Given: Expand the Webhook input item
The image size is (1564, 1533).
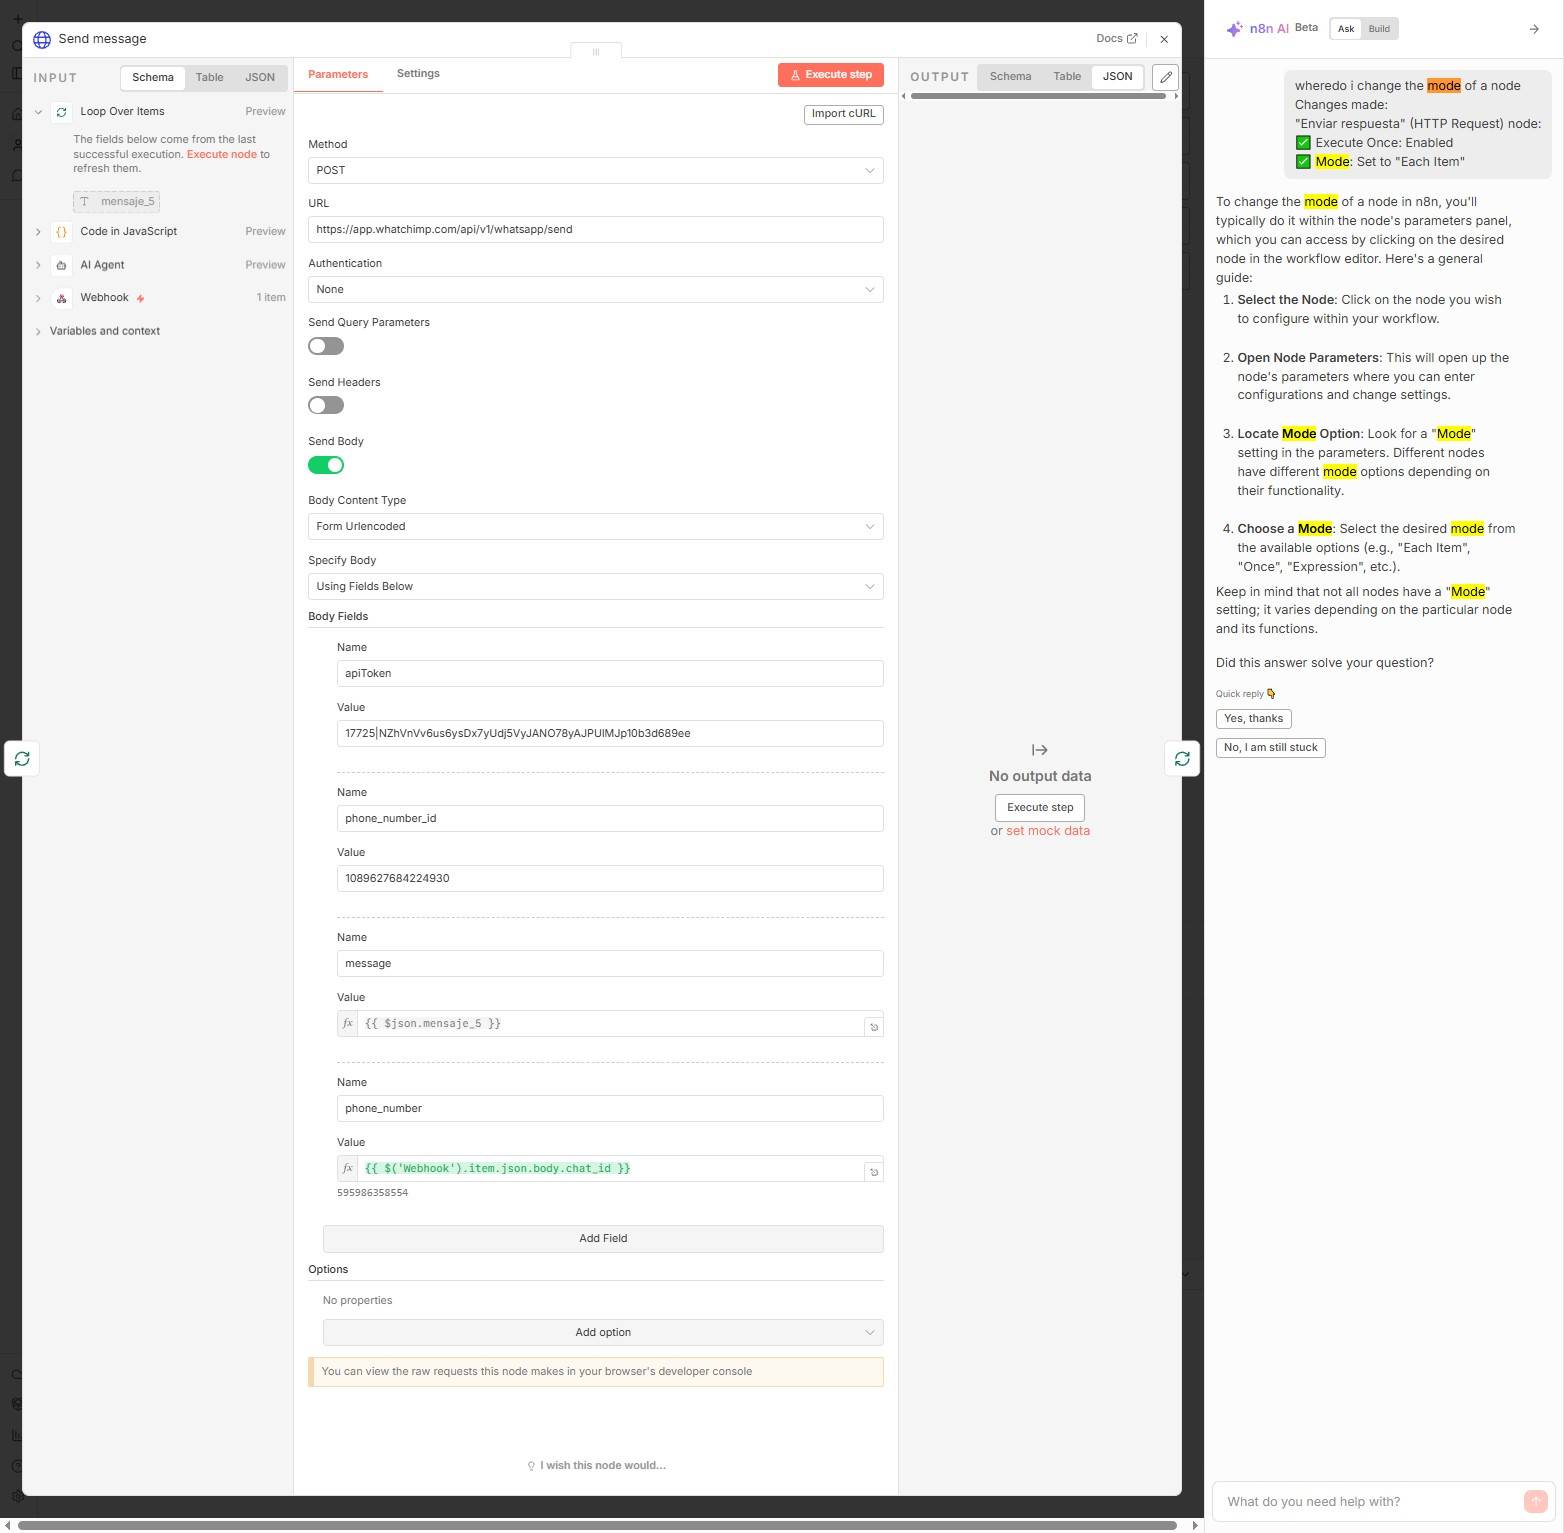Looking at the screenshot, I should click(x=38, y=298).
